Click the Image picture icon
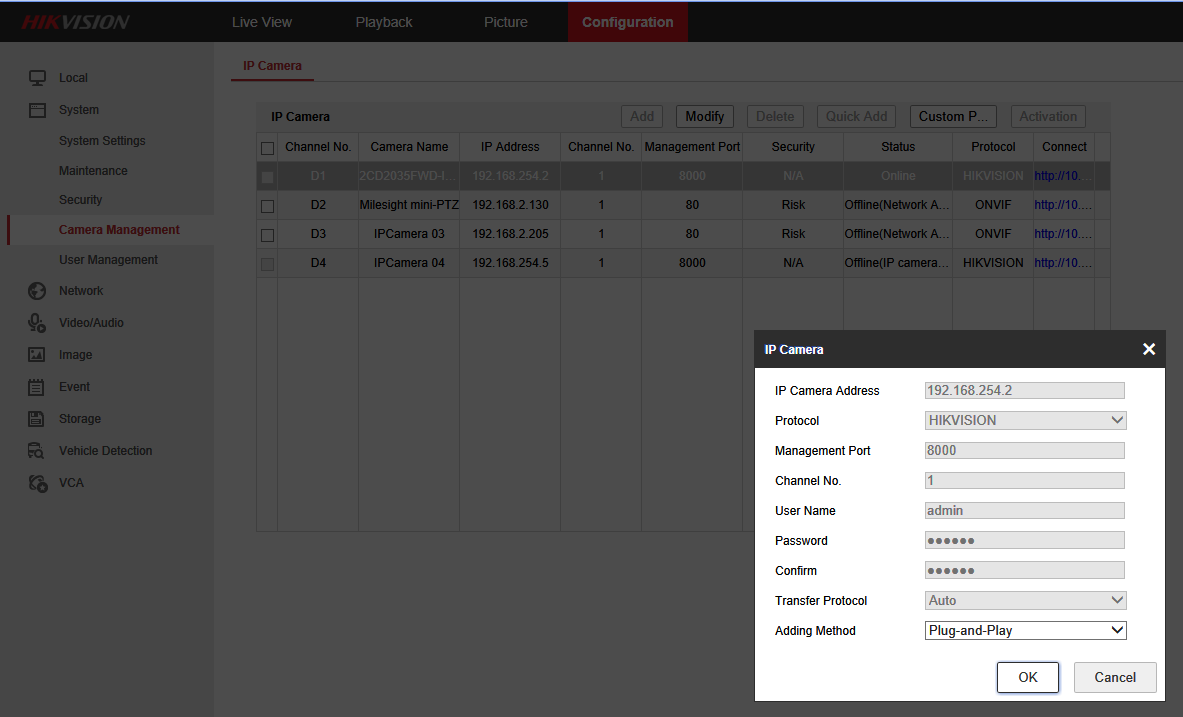Image resolution: width=1183 pixels, height=717 pixels. 37,355
